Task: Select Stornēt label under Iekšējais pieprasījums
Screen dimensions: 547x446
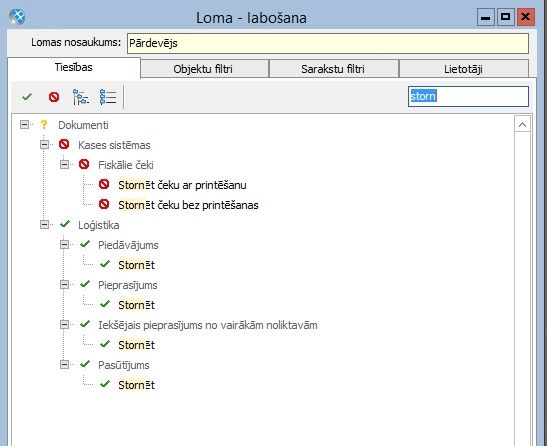Action: [136, 345]
